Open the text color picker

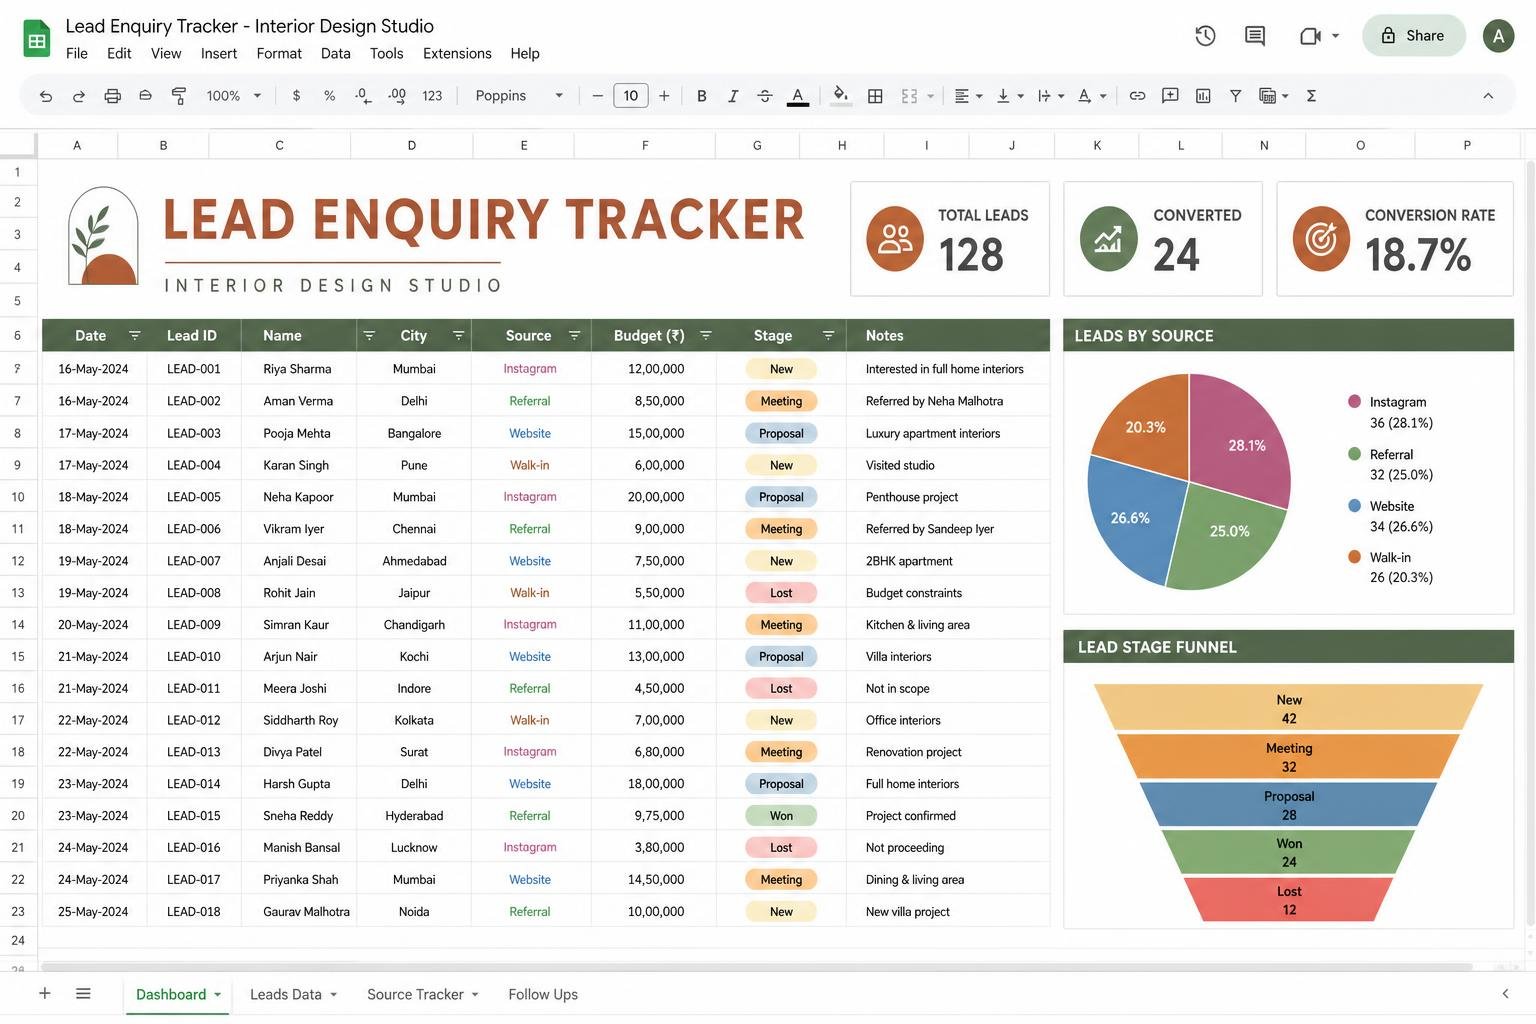click(797, 96)
